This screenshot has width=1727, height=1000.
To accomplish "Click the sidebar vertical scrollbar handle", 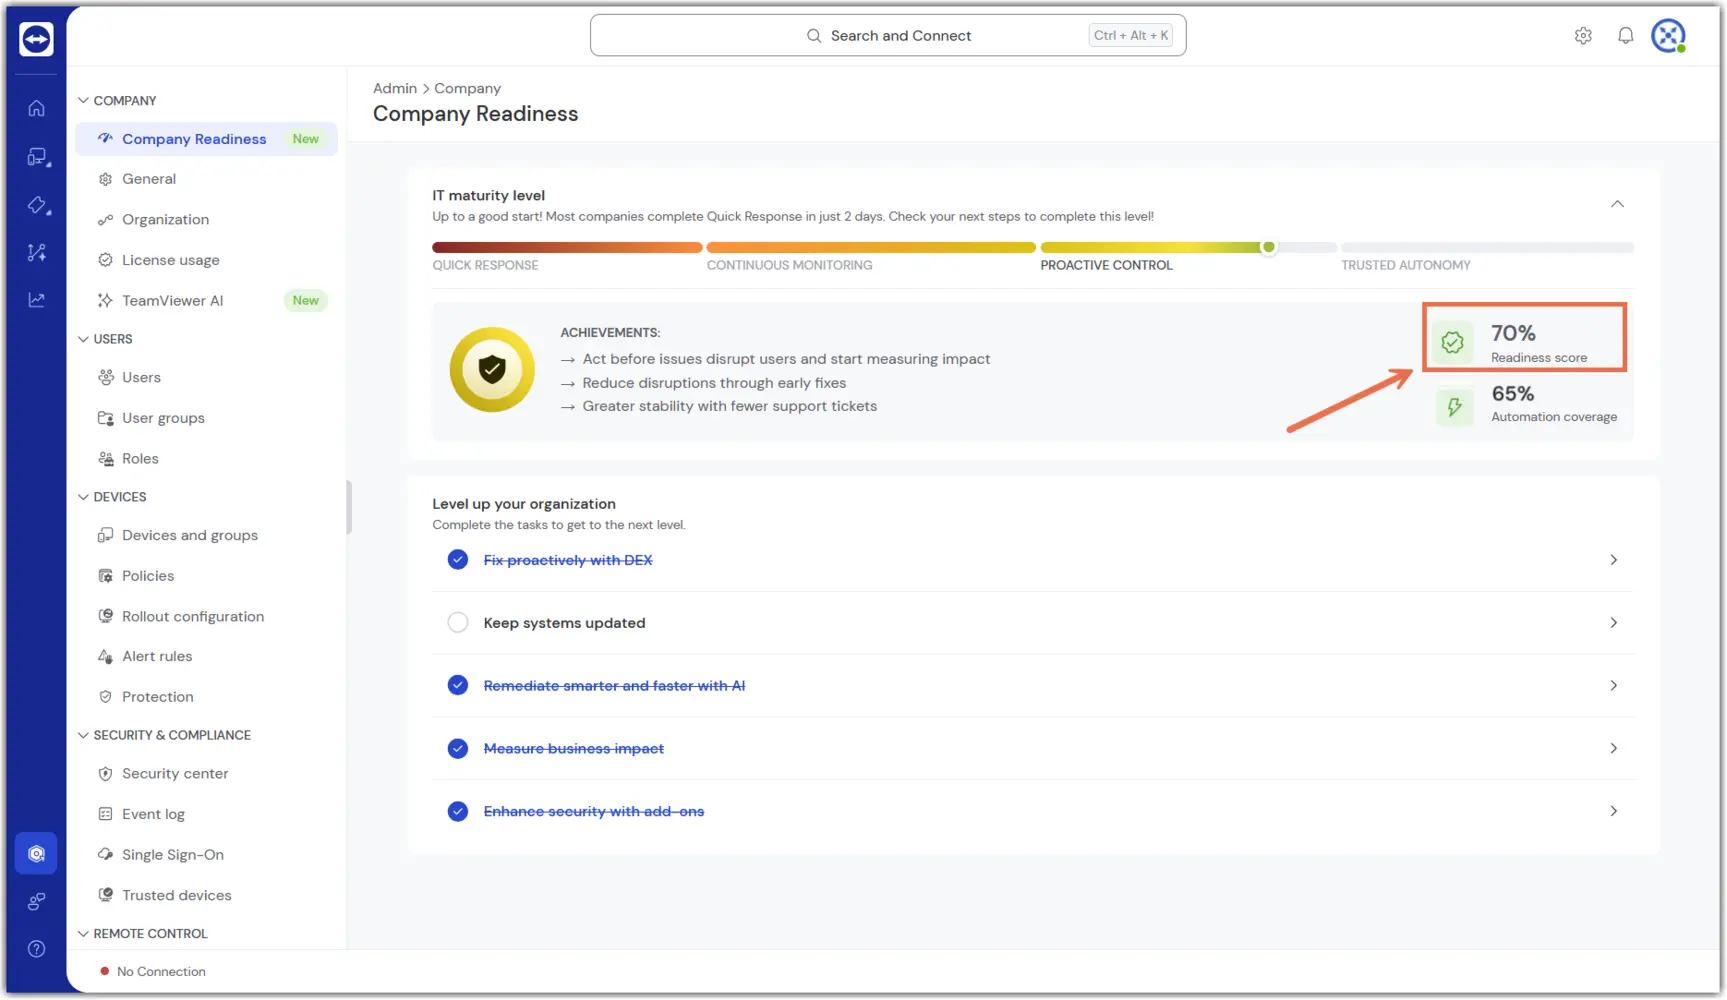I will (349, 507).
